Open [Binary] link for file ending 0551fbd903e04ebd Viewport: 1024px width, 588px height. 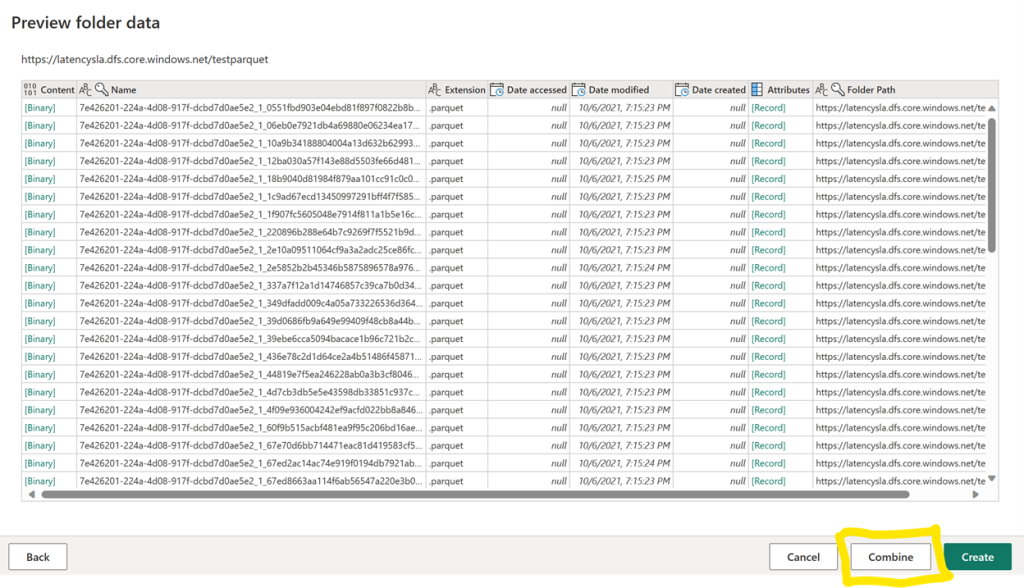point(40,107)
